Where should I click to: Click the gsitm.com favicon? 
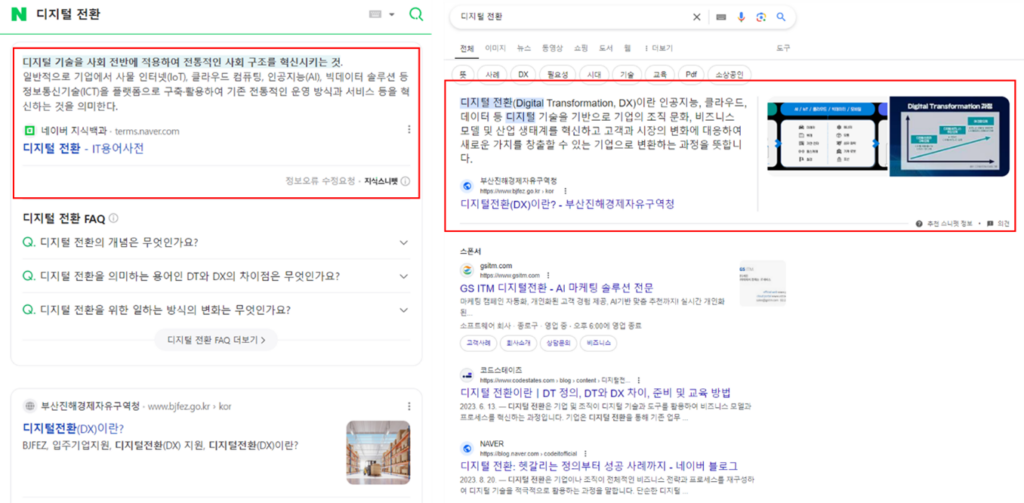467,270
